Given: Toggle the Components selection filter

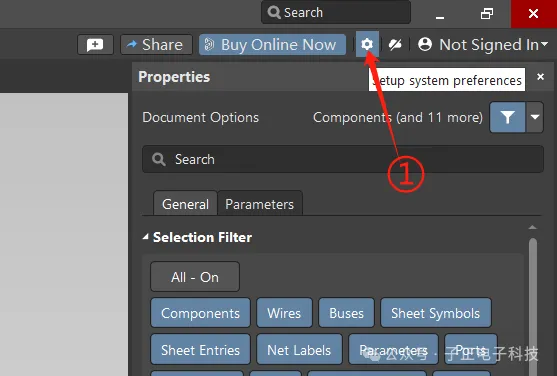Looking at the screenshot, I should [200, 313].
